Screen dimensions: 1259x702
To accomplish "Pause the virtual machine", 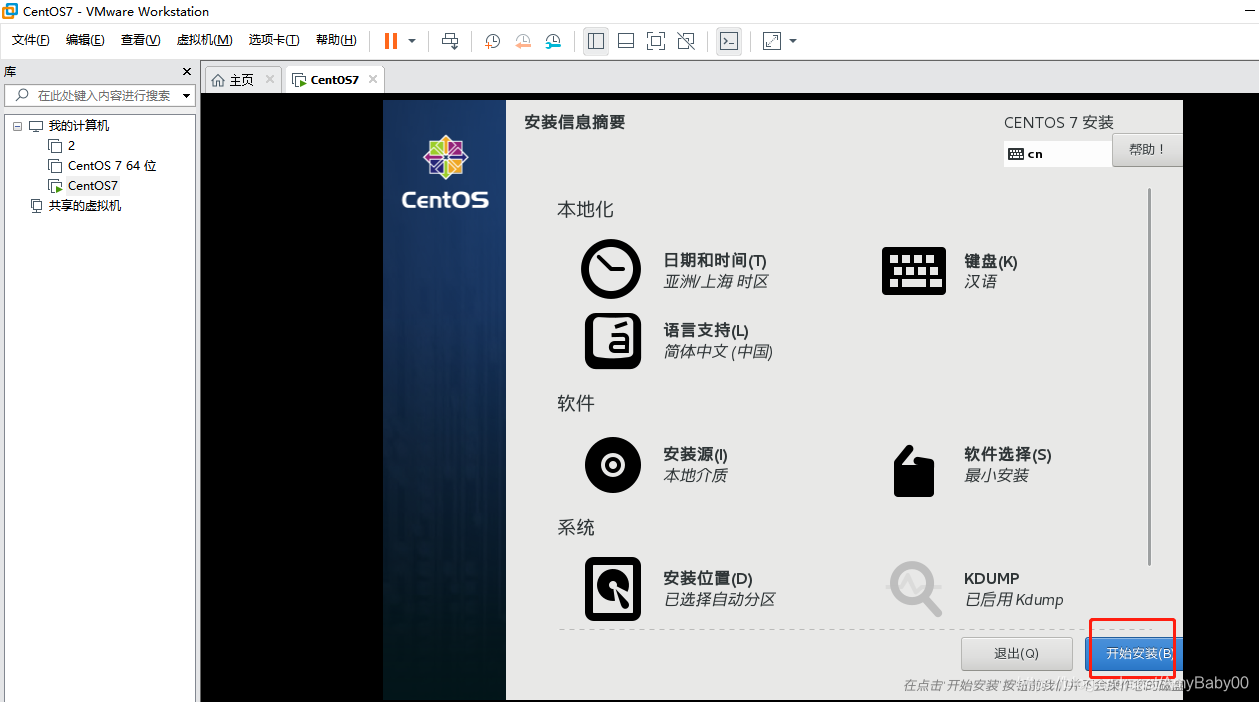I will [391, 41].
